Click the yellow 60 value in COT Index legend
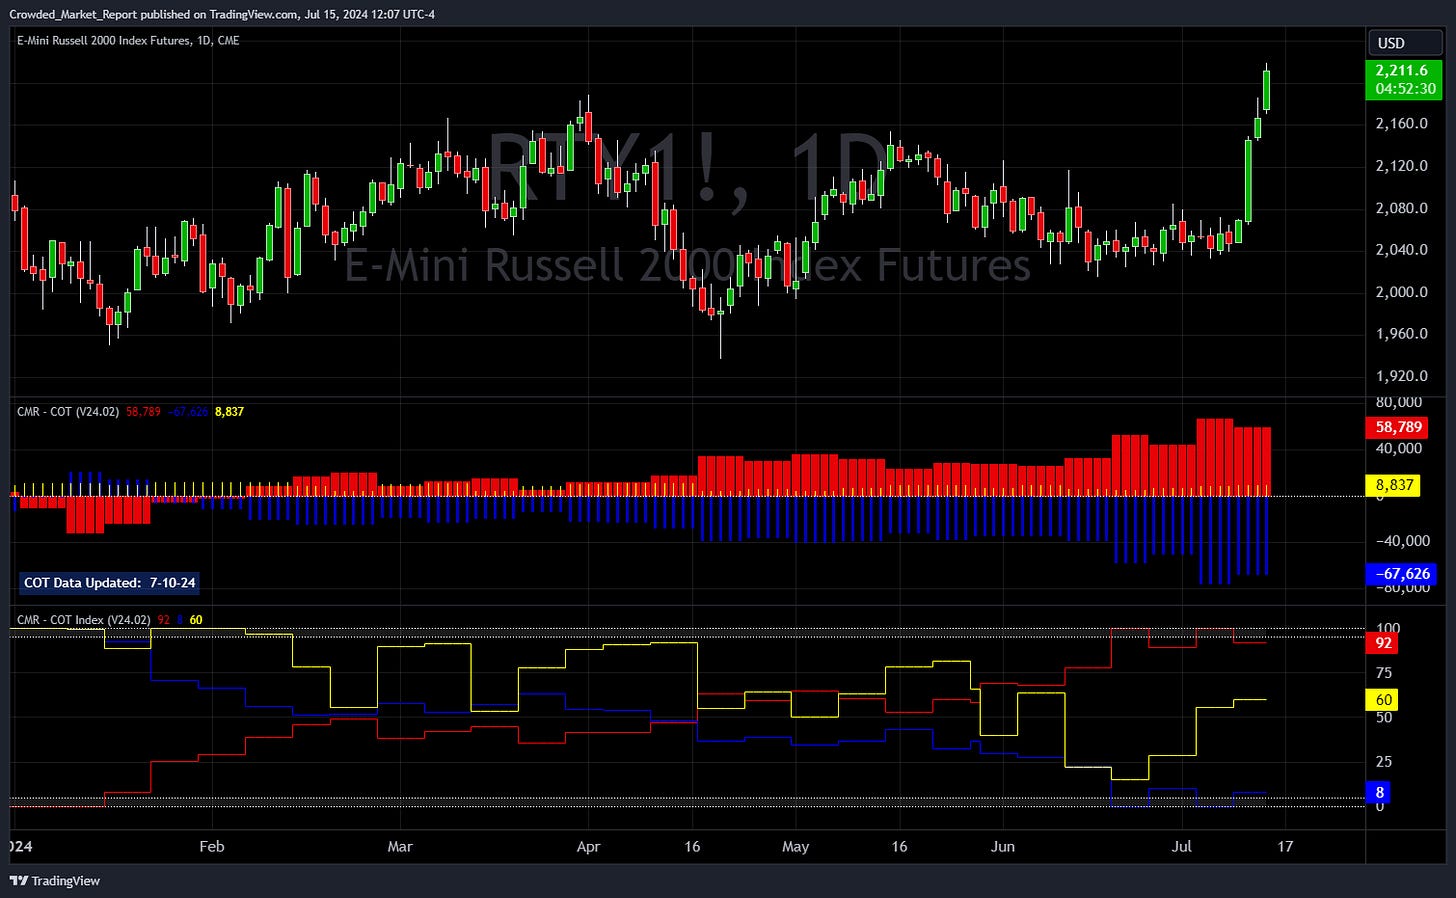1456x898 pixels. [x=196, y=620]
